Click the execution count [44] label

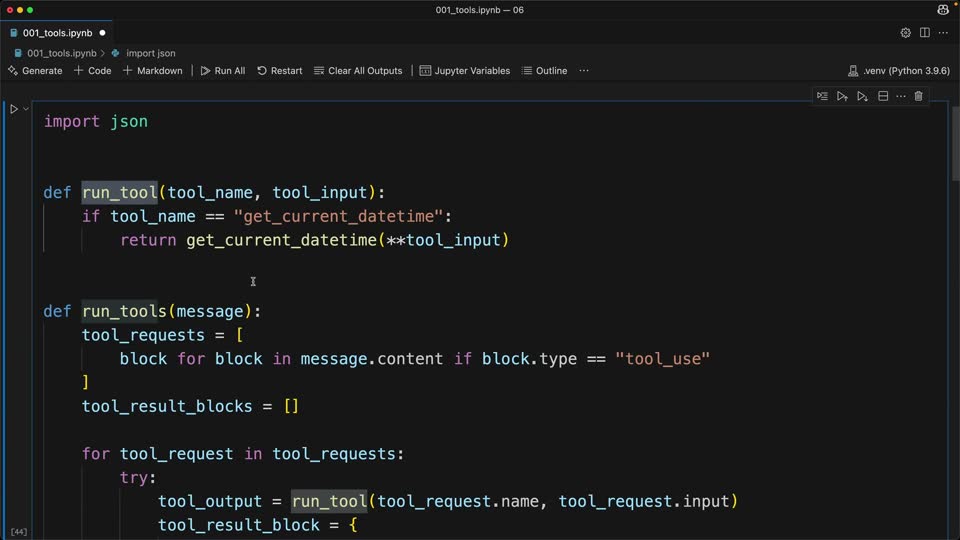[19, 531]
